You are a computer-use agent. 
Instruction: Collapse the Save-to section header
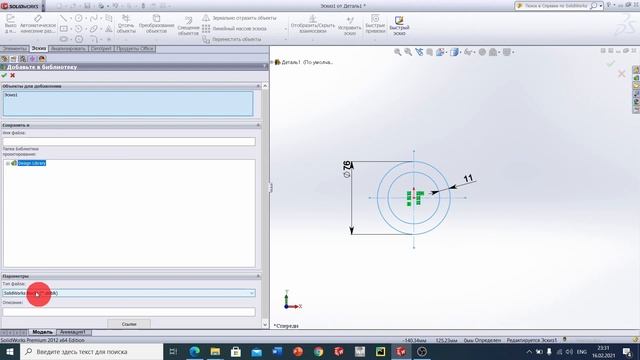click(x=258, y=125)
